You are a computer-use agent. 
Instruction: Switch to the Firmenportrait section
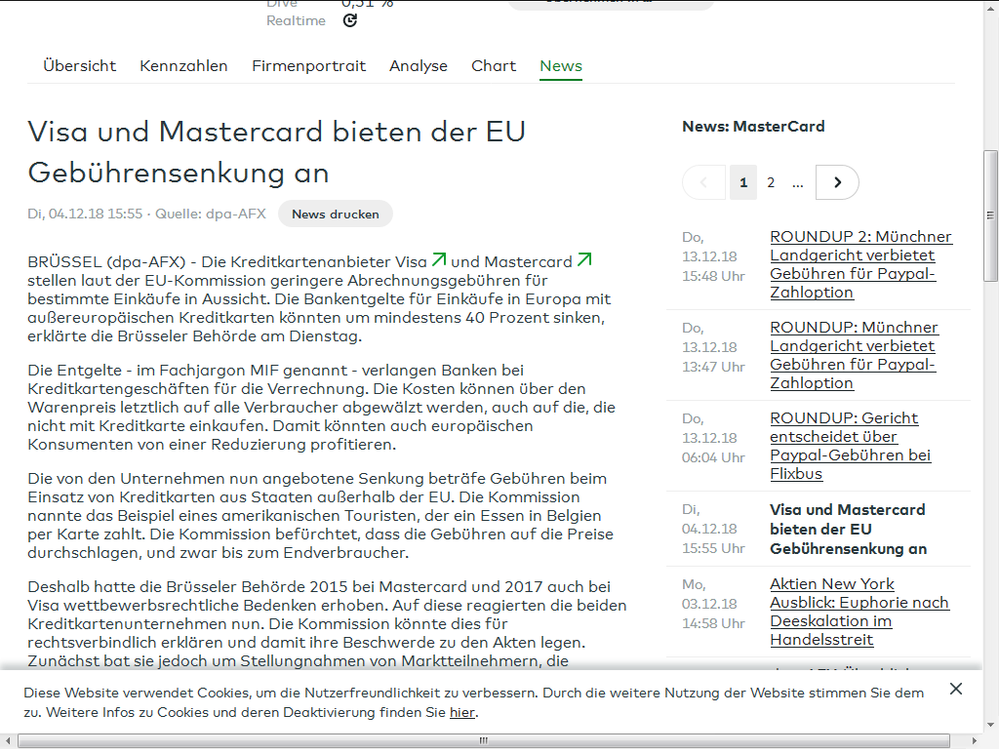tap(308, 66)
